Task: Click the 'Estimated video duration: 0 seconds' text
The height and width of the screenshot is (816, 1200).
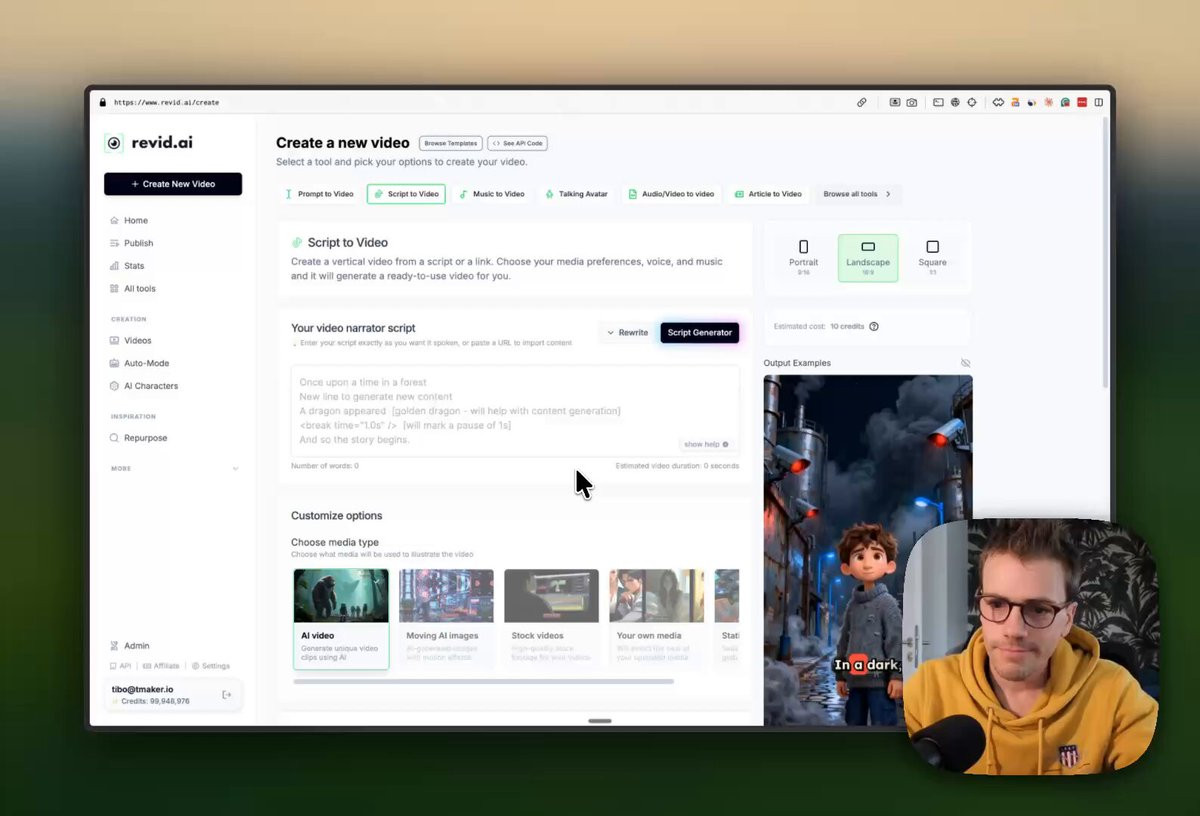Action: tap(677, 466)
